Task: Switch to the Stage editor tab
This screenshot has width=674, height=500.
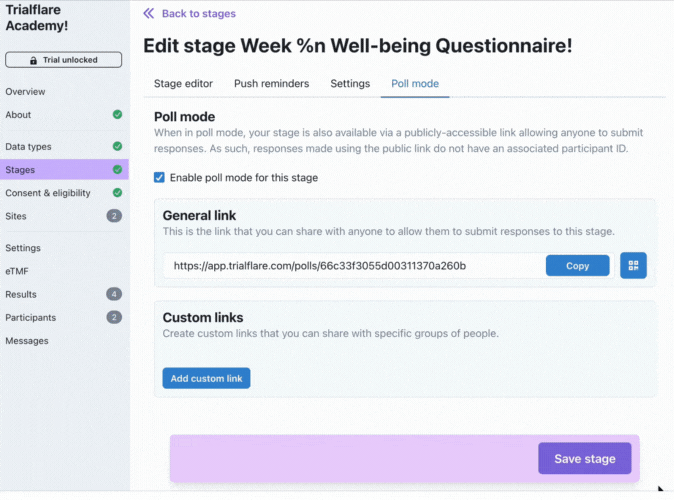Action: [183, 84]
